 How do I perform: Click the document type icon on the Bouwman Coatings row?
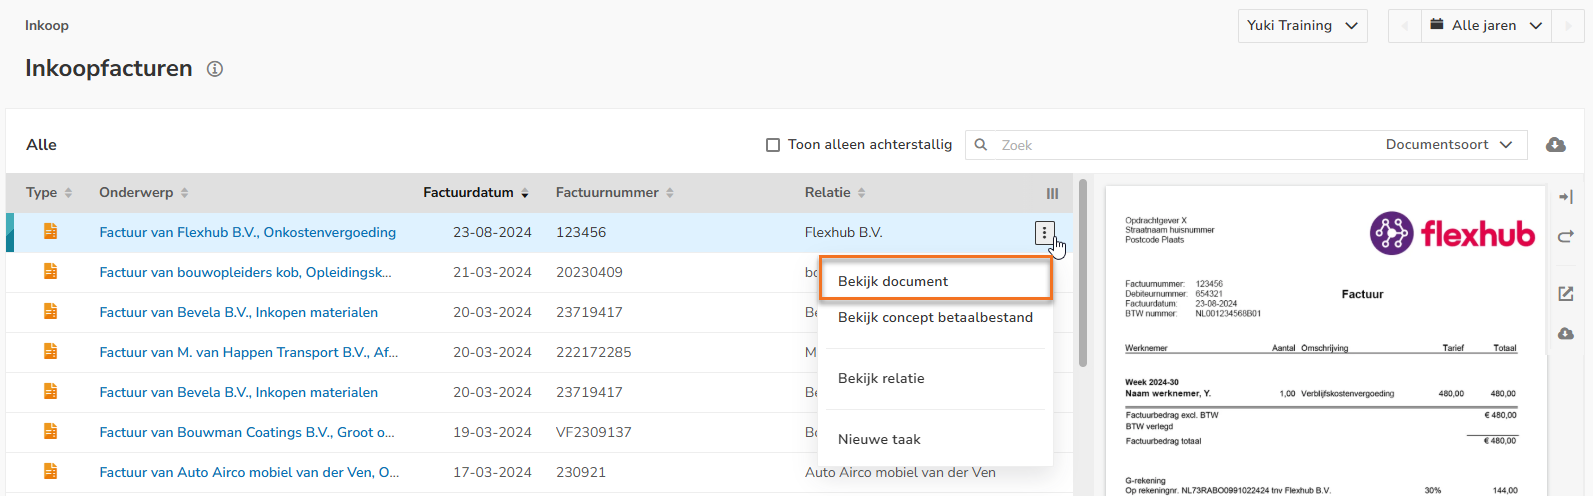pos(50,432)
